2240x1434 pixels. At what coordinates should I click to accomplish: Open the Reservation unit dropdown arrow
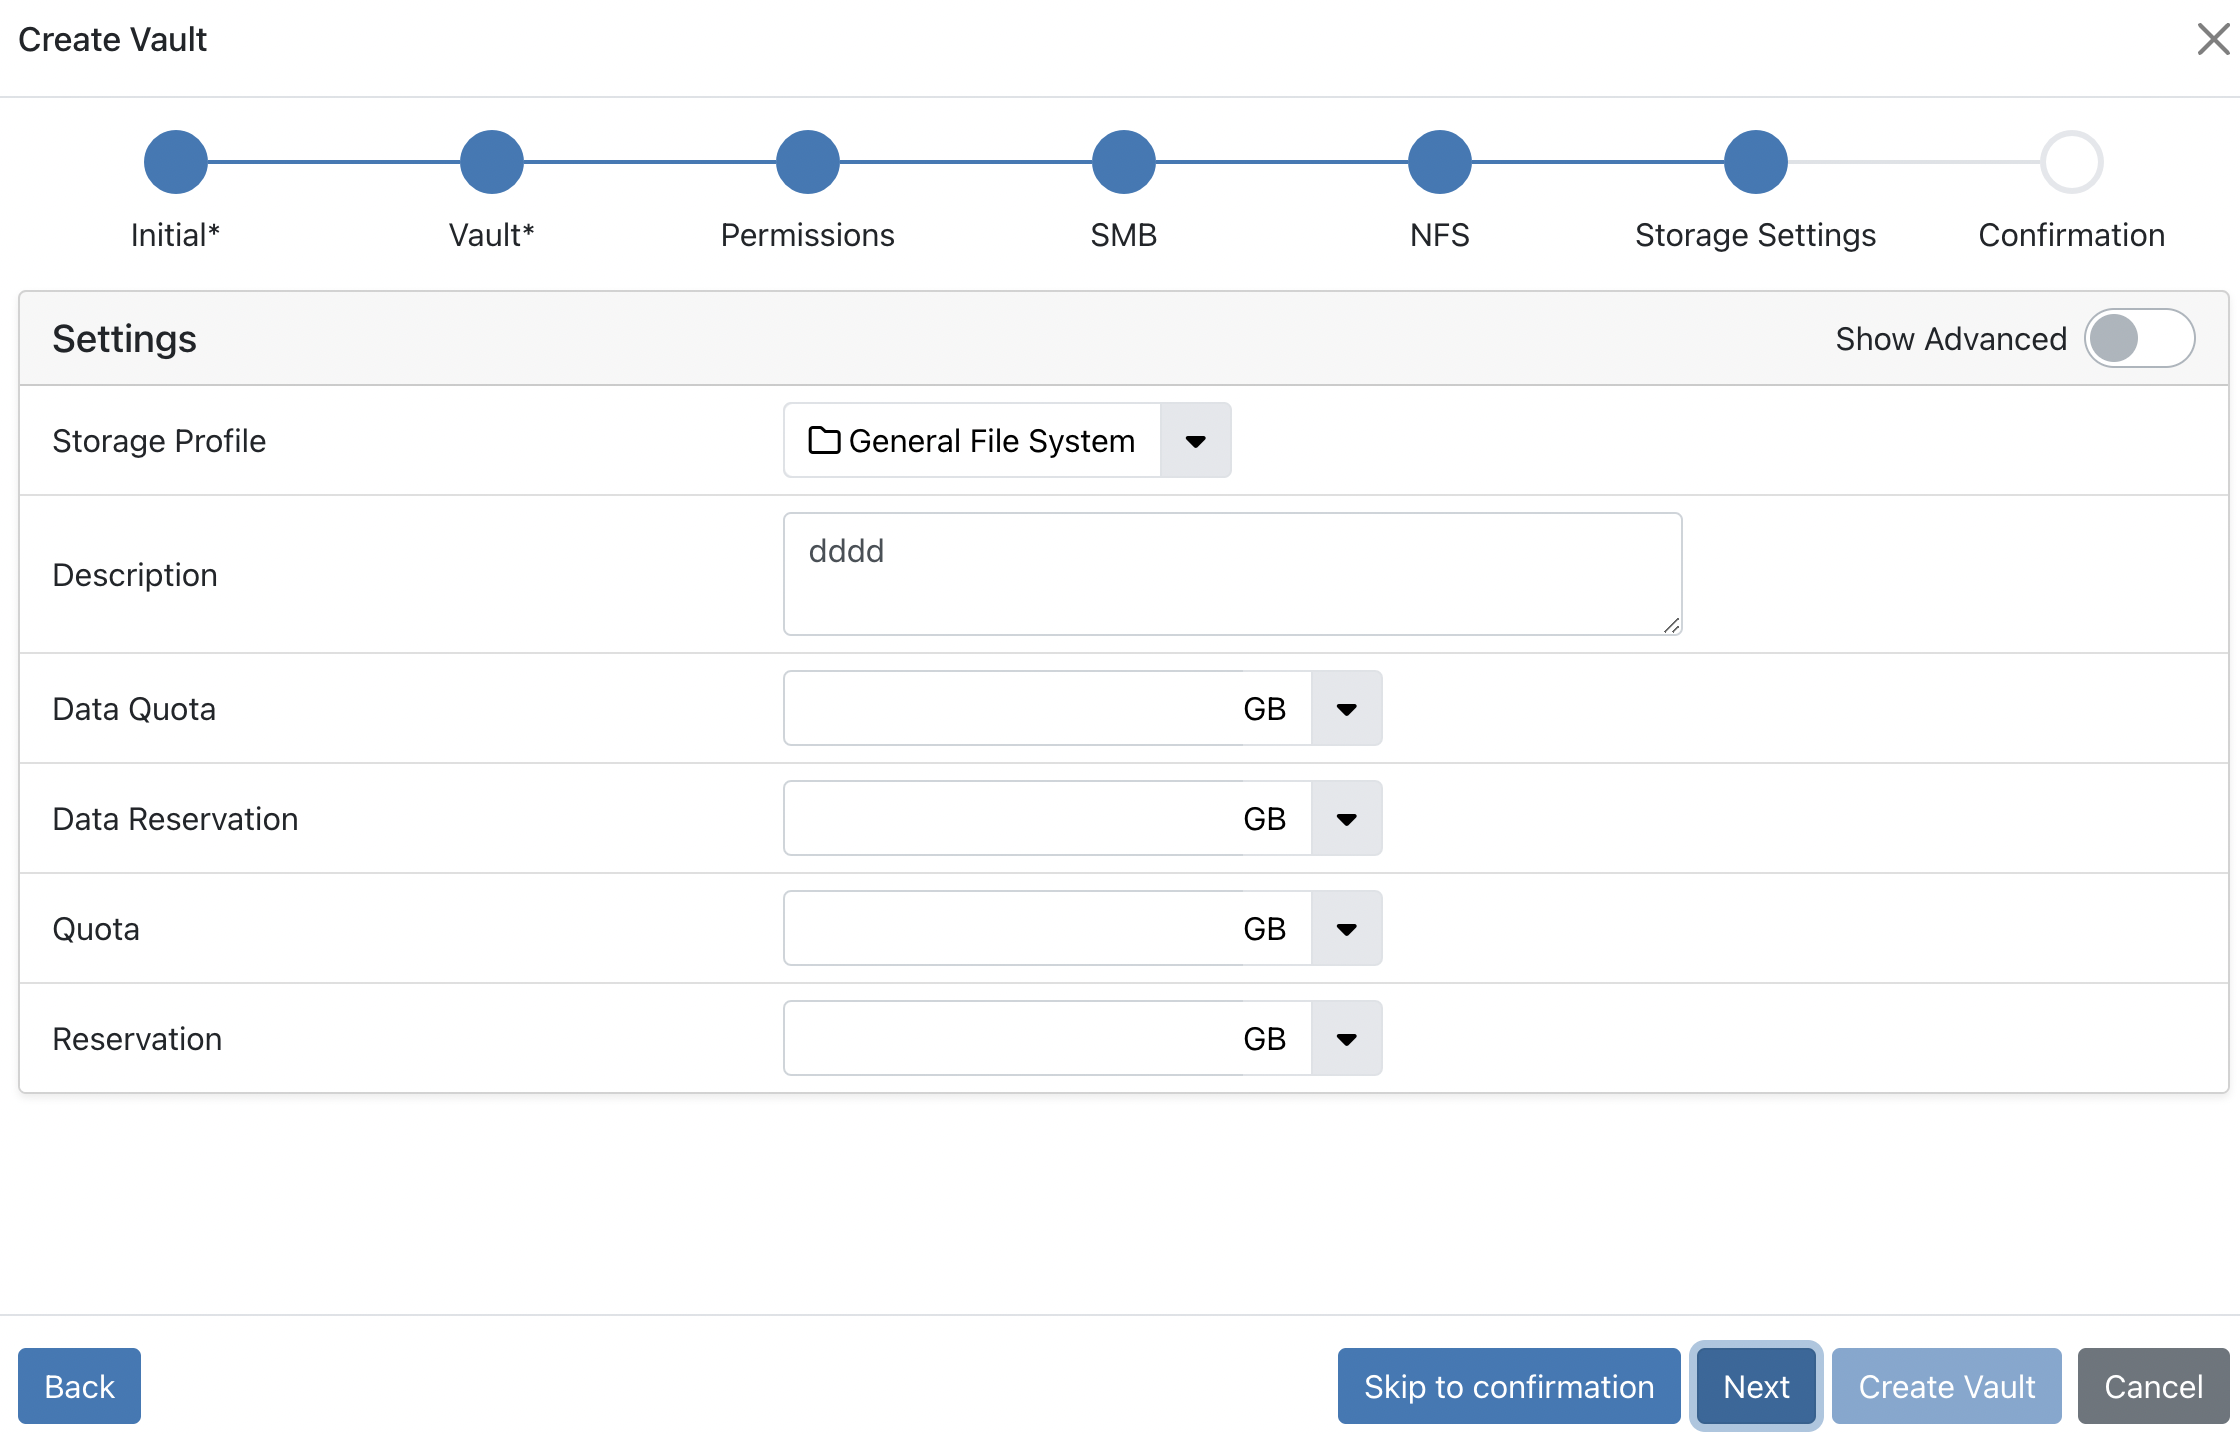[x=1346, y=1039]
